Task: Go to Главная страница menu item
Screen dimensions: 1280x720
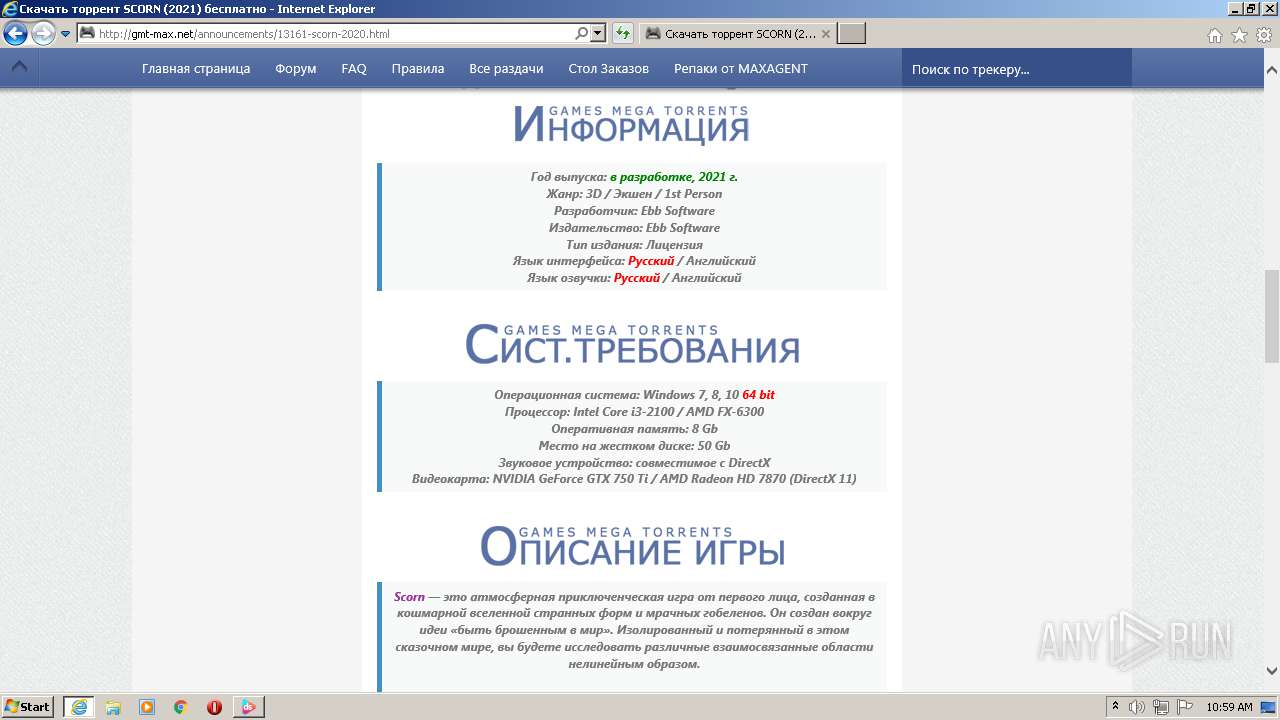Action: [196, 69]
